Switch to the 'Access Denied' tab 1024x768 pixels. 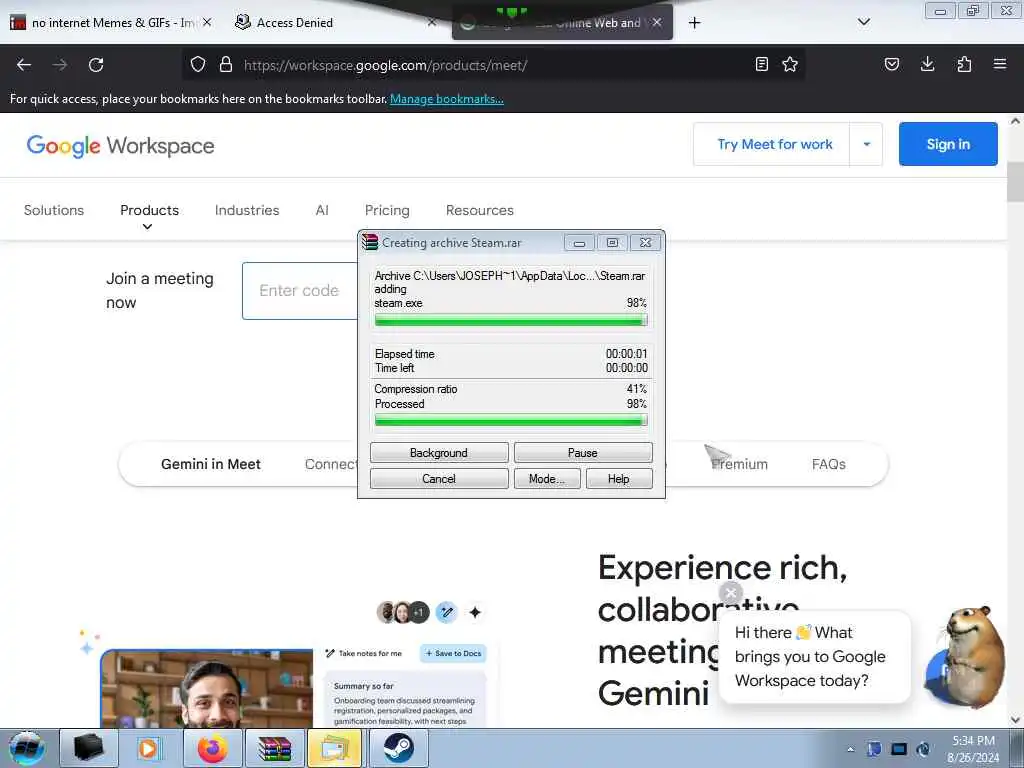pyautogui.click(x=295, y=23)
